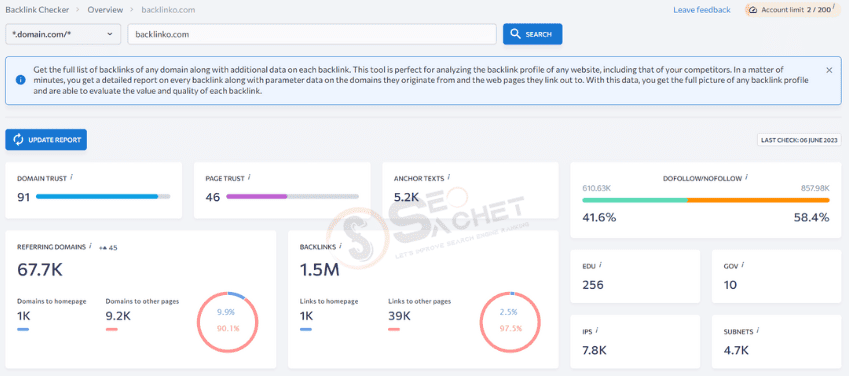Open the Leave feedback link
Image resolution: width=850 pixels, height=376 pixels.
coord(701,10)
